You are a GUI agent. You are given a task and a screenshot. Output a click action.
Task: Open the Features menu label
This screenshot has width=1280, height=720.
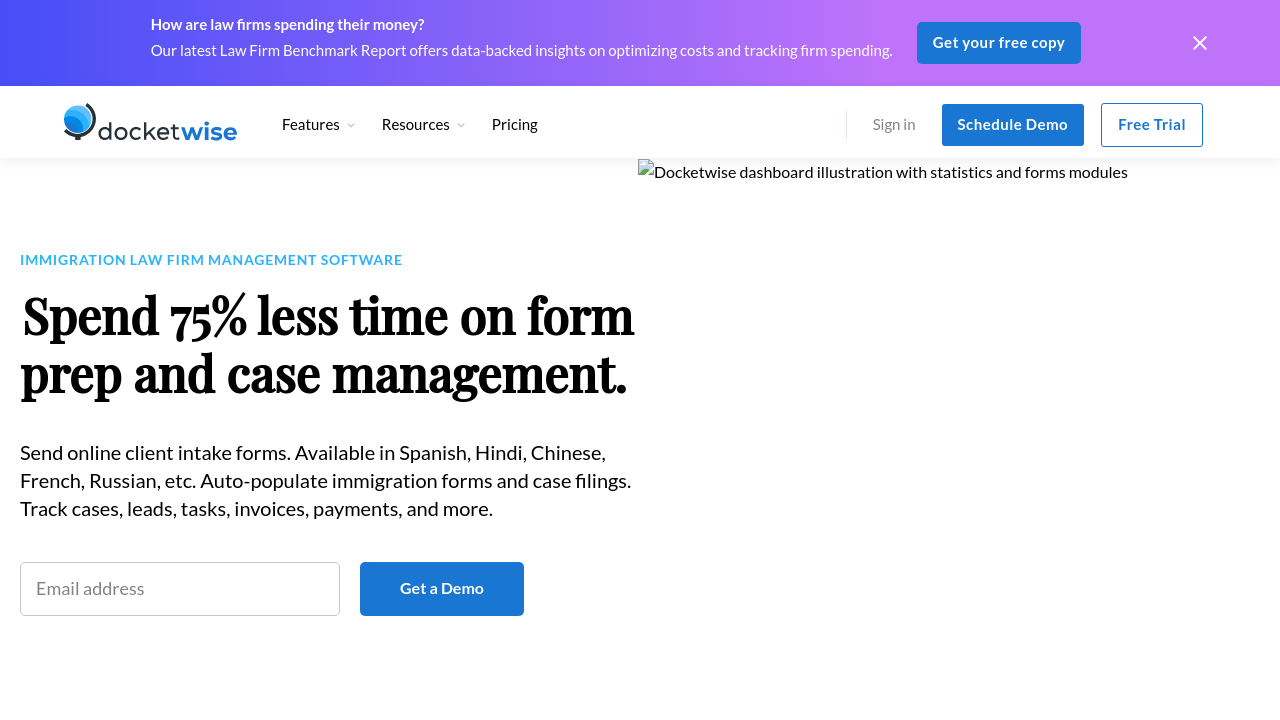pyautogui.click(x=310, y=125)
